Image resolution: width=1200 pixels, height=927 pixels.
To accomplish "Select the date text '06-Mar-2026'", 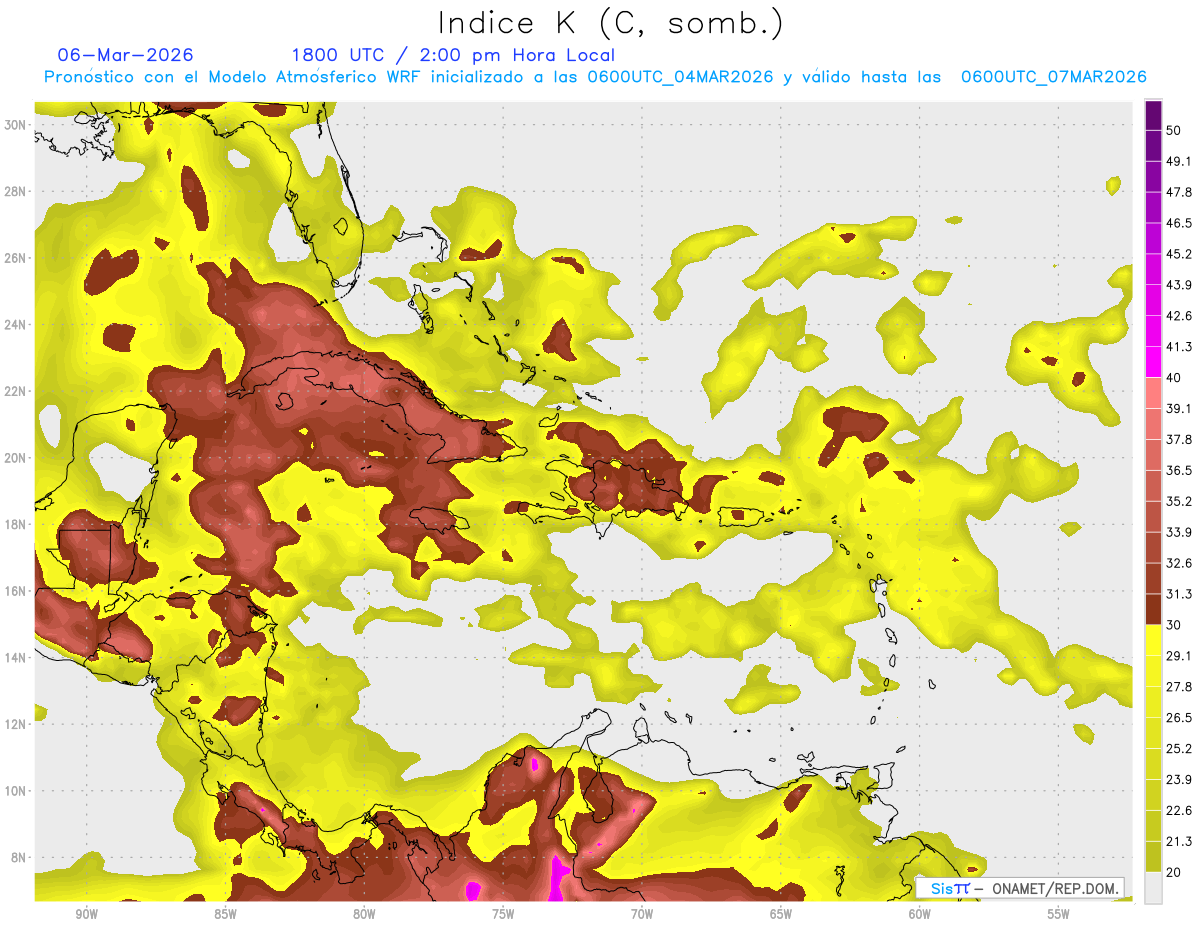I will click(126, 55).
